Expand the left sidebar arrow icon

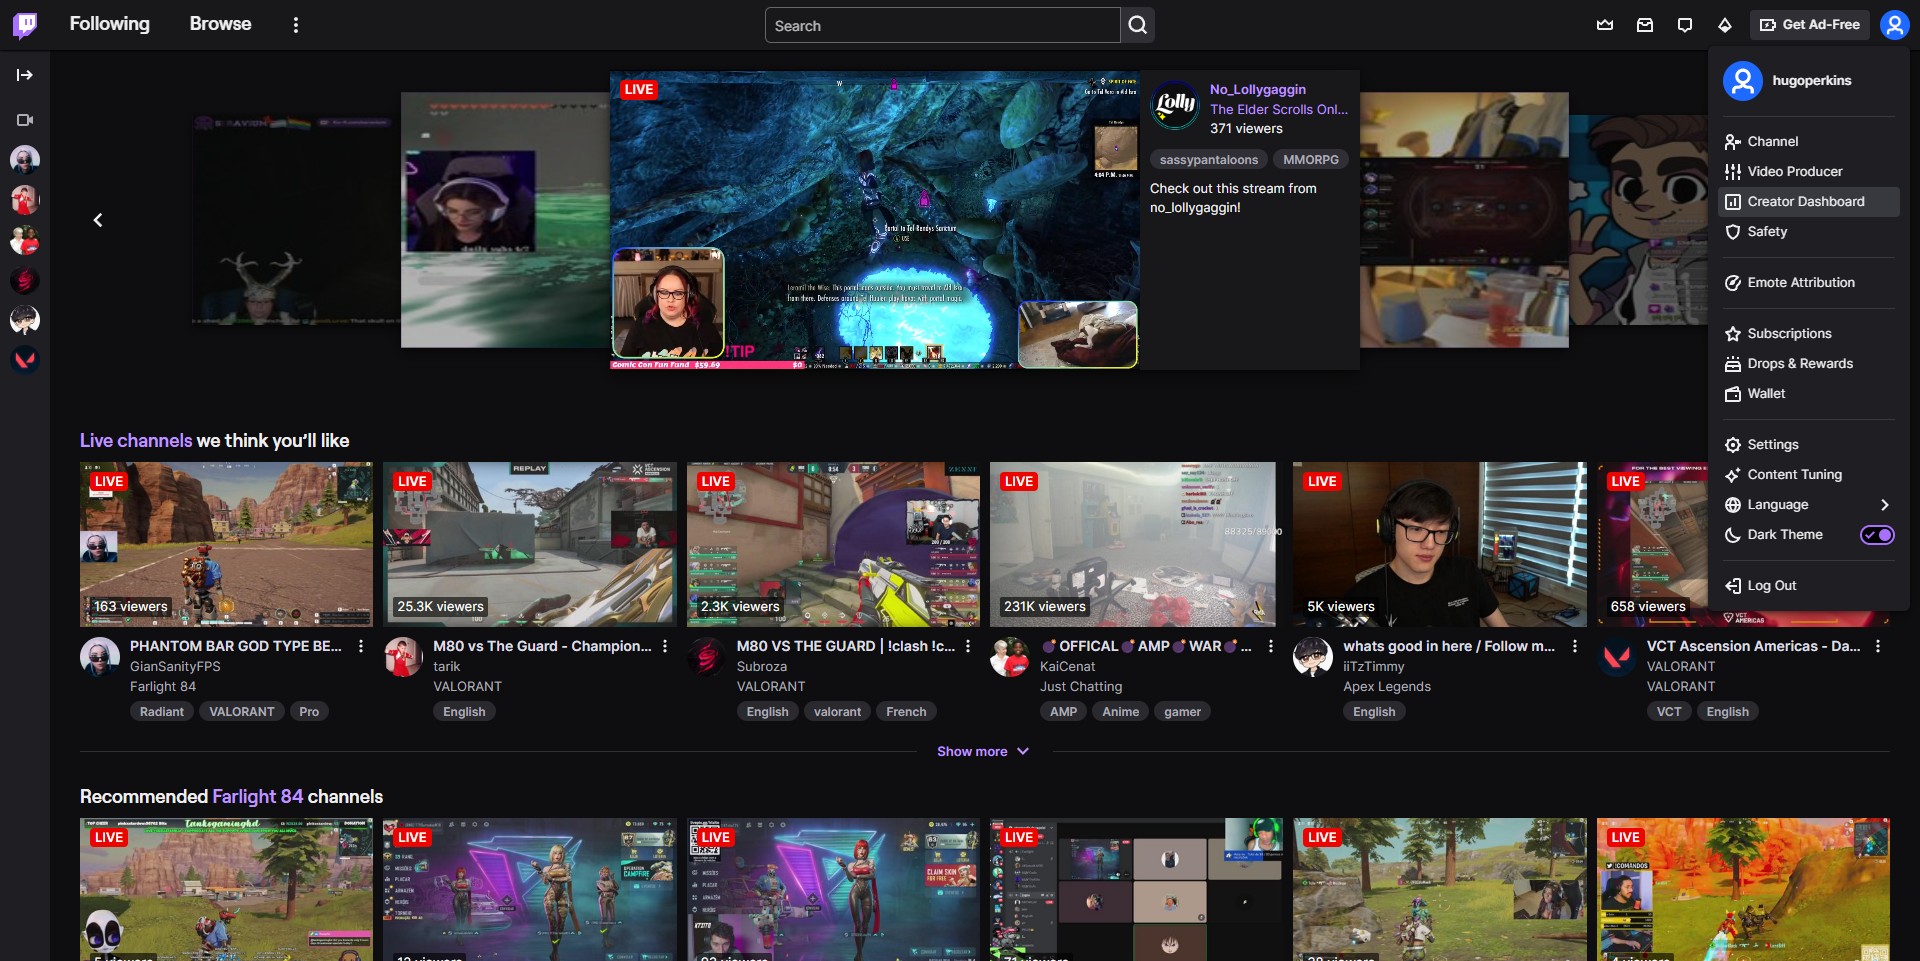[x=25, y=75]
